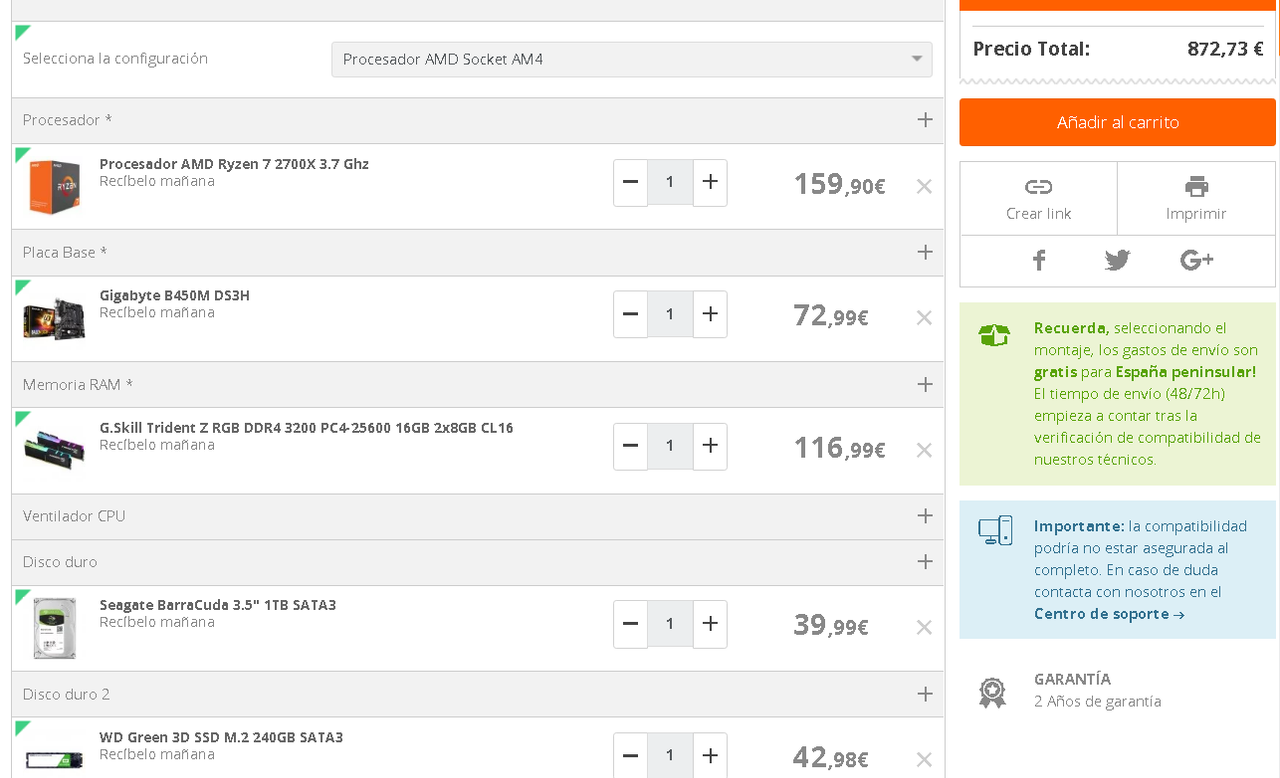The height and width of the screenshot is (778, 1280).
Task: Increase quantity of Seagate BarraCuda 1TB
Action: point(710,624)
